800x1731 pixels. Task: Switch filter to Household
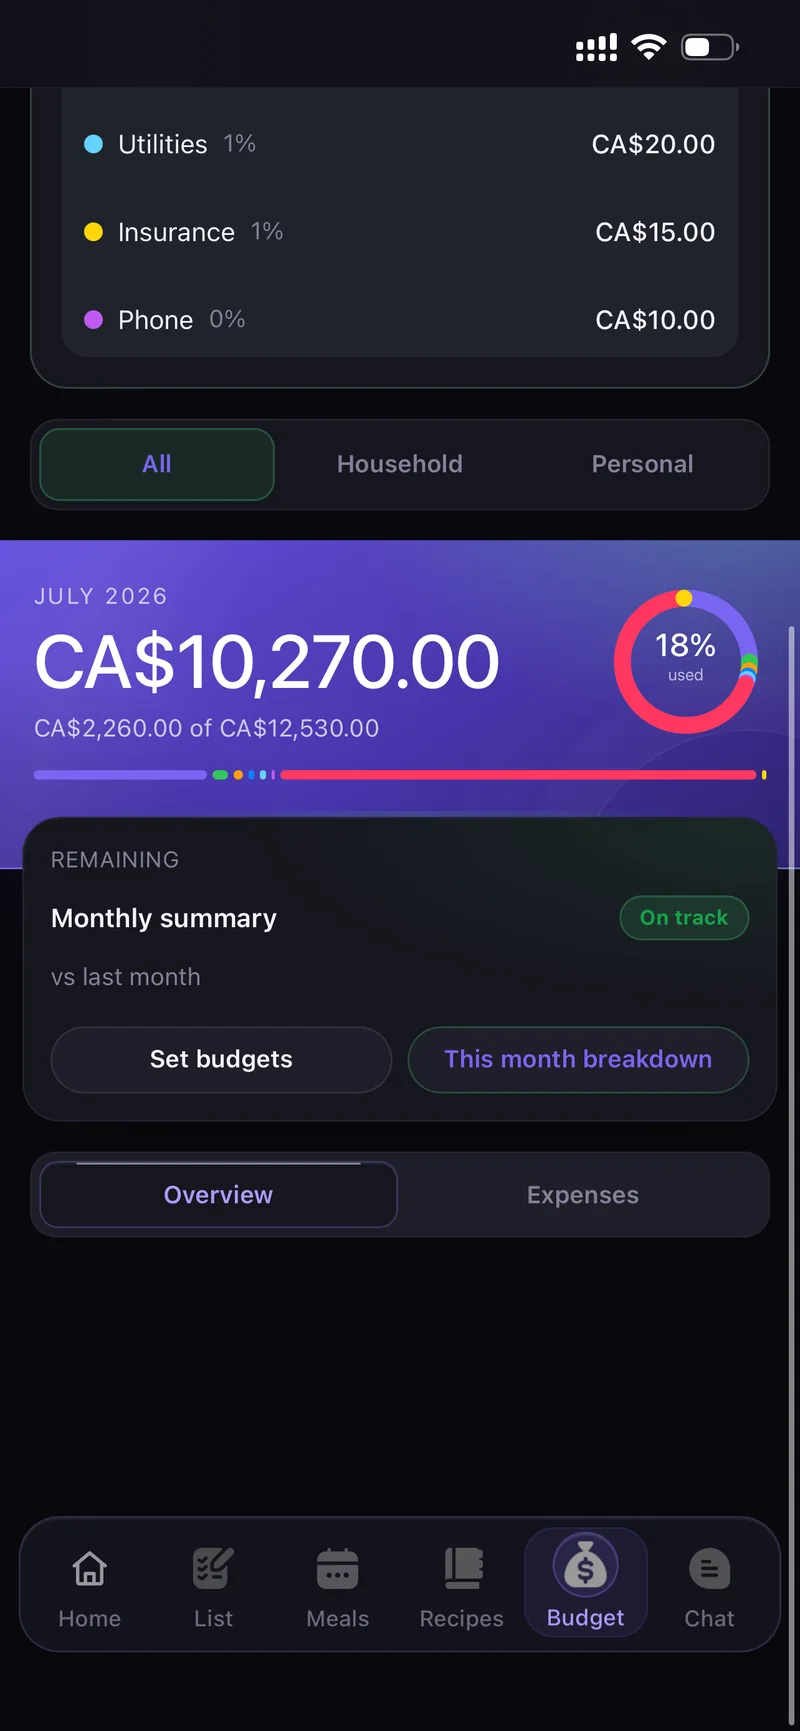coord(400,464)
